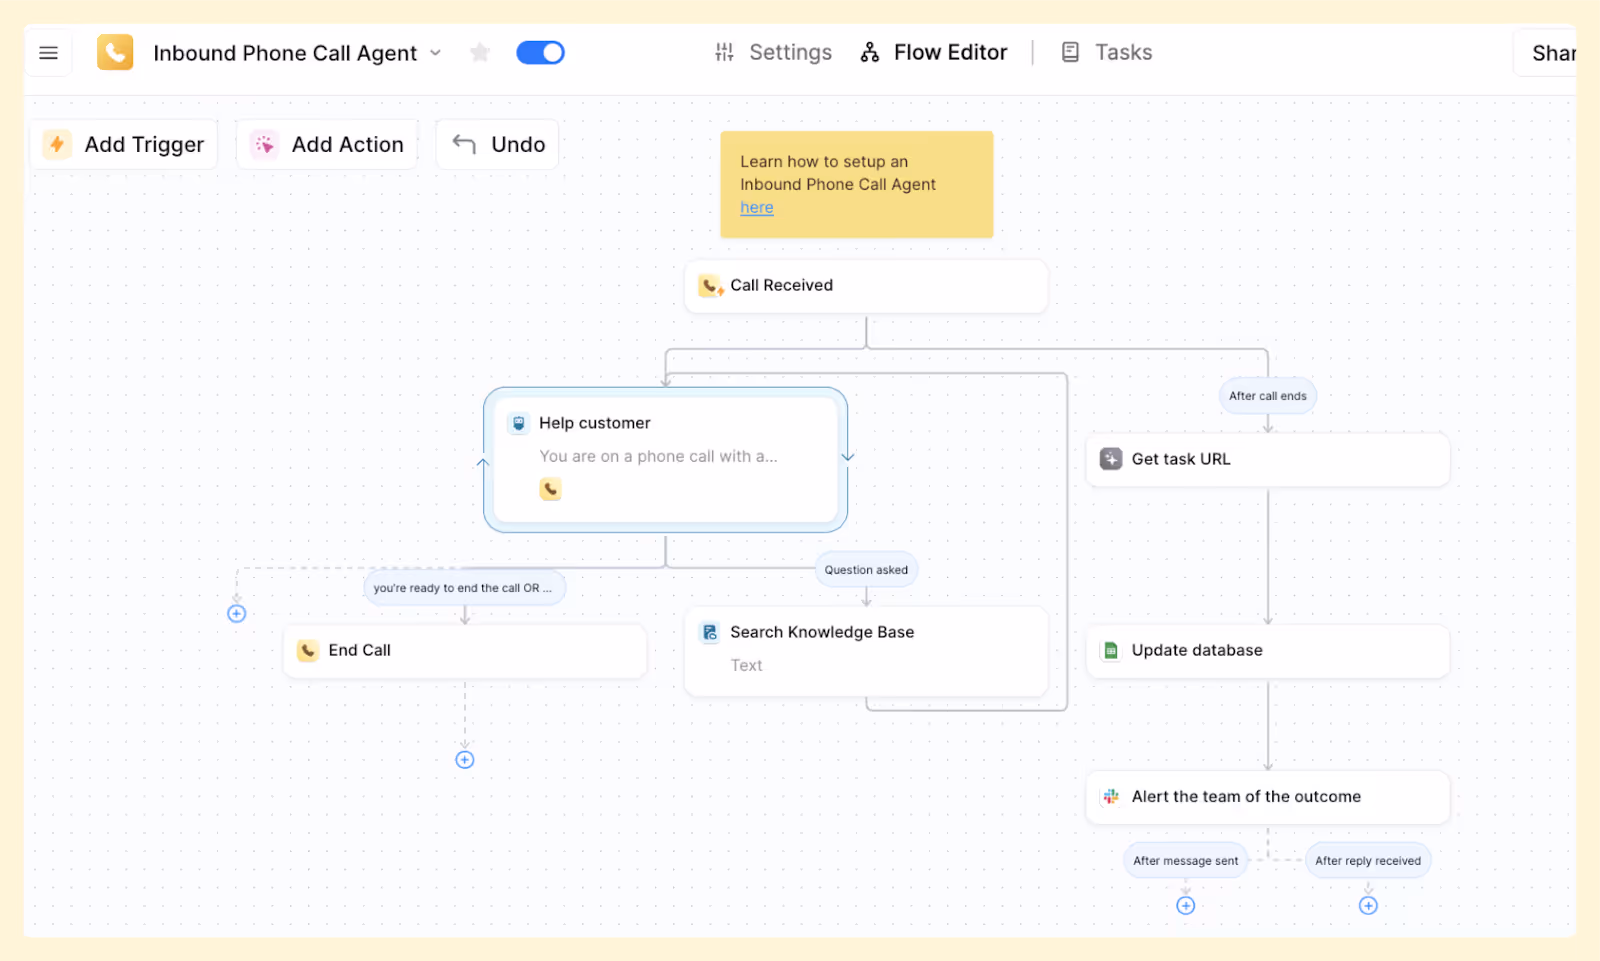The height and width of the screenshot is (961, 1600).
Task: Click the Call Received phone icon
Action: coord(710,286)
